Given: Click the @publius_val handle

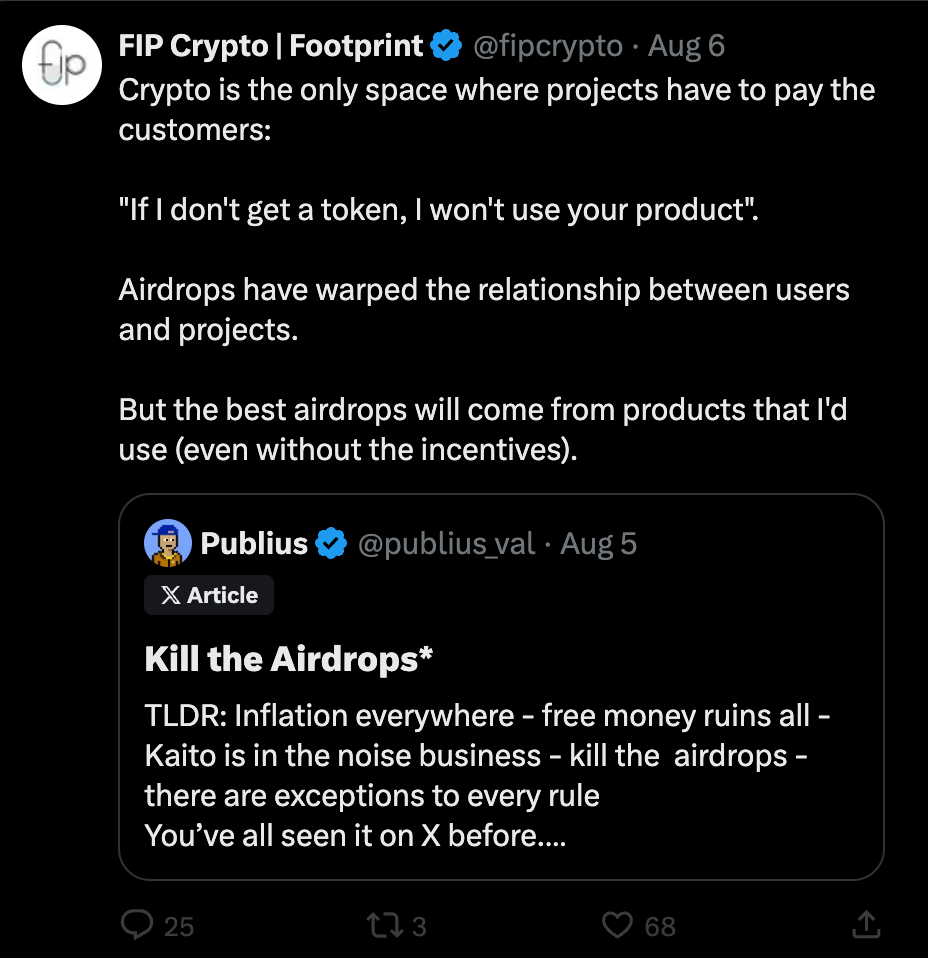Looking at the screenshot, I should point(446,544).
